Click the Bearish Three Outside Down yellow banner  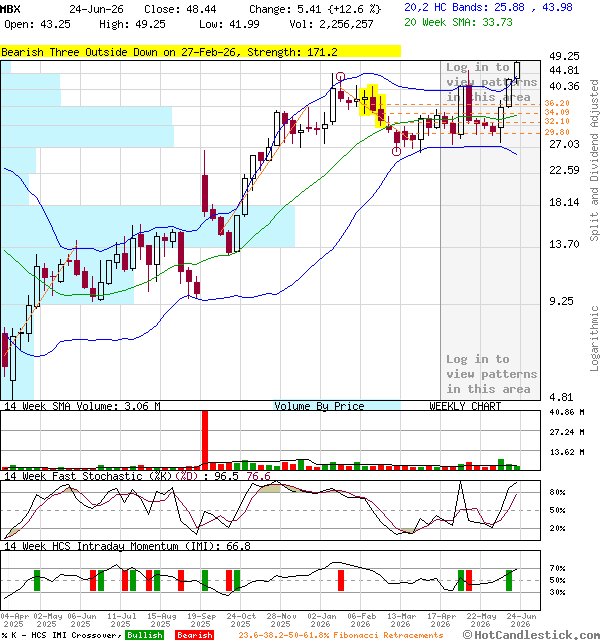point(200,52)
